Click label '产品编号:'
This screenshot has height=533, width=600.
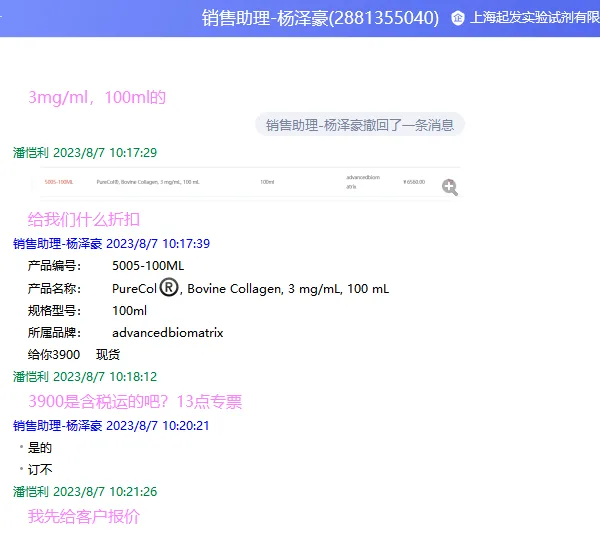54,266
